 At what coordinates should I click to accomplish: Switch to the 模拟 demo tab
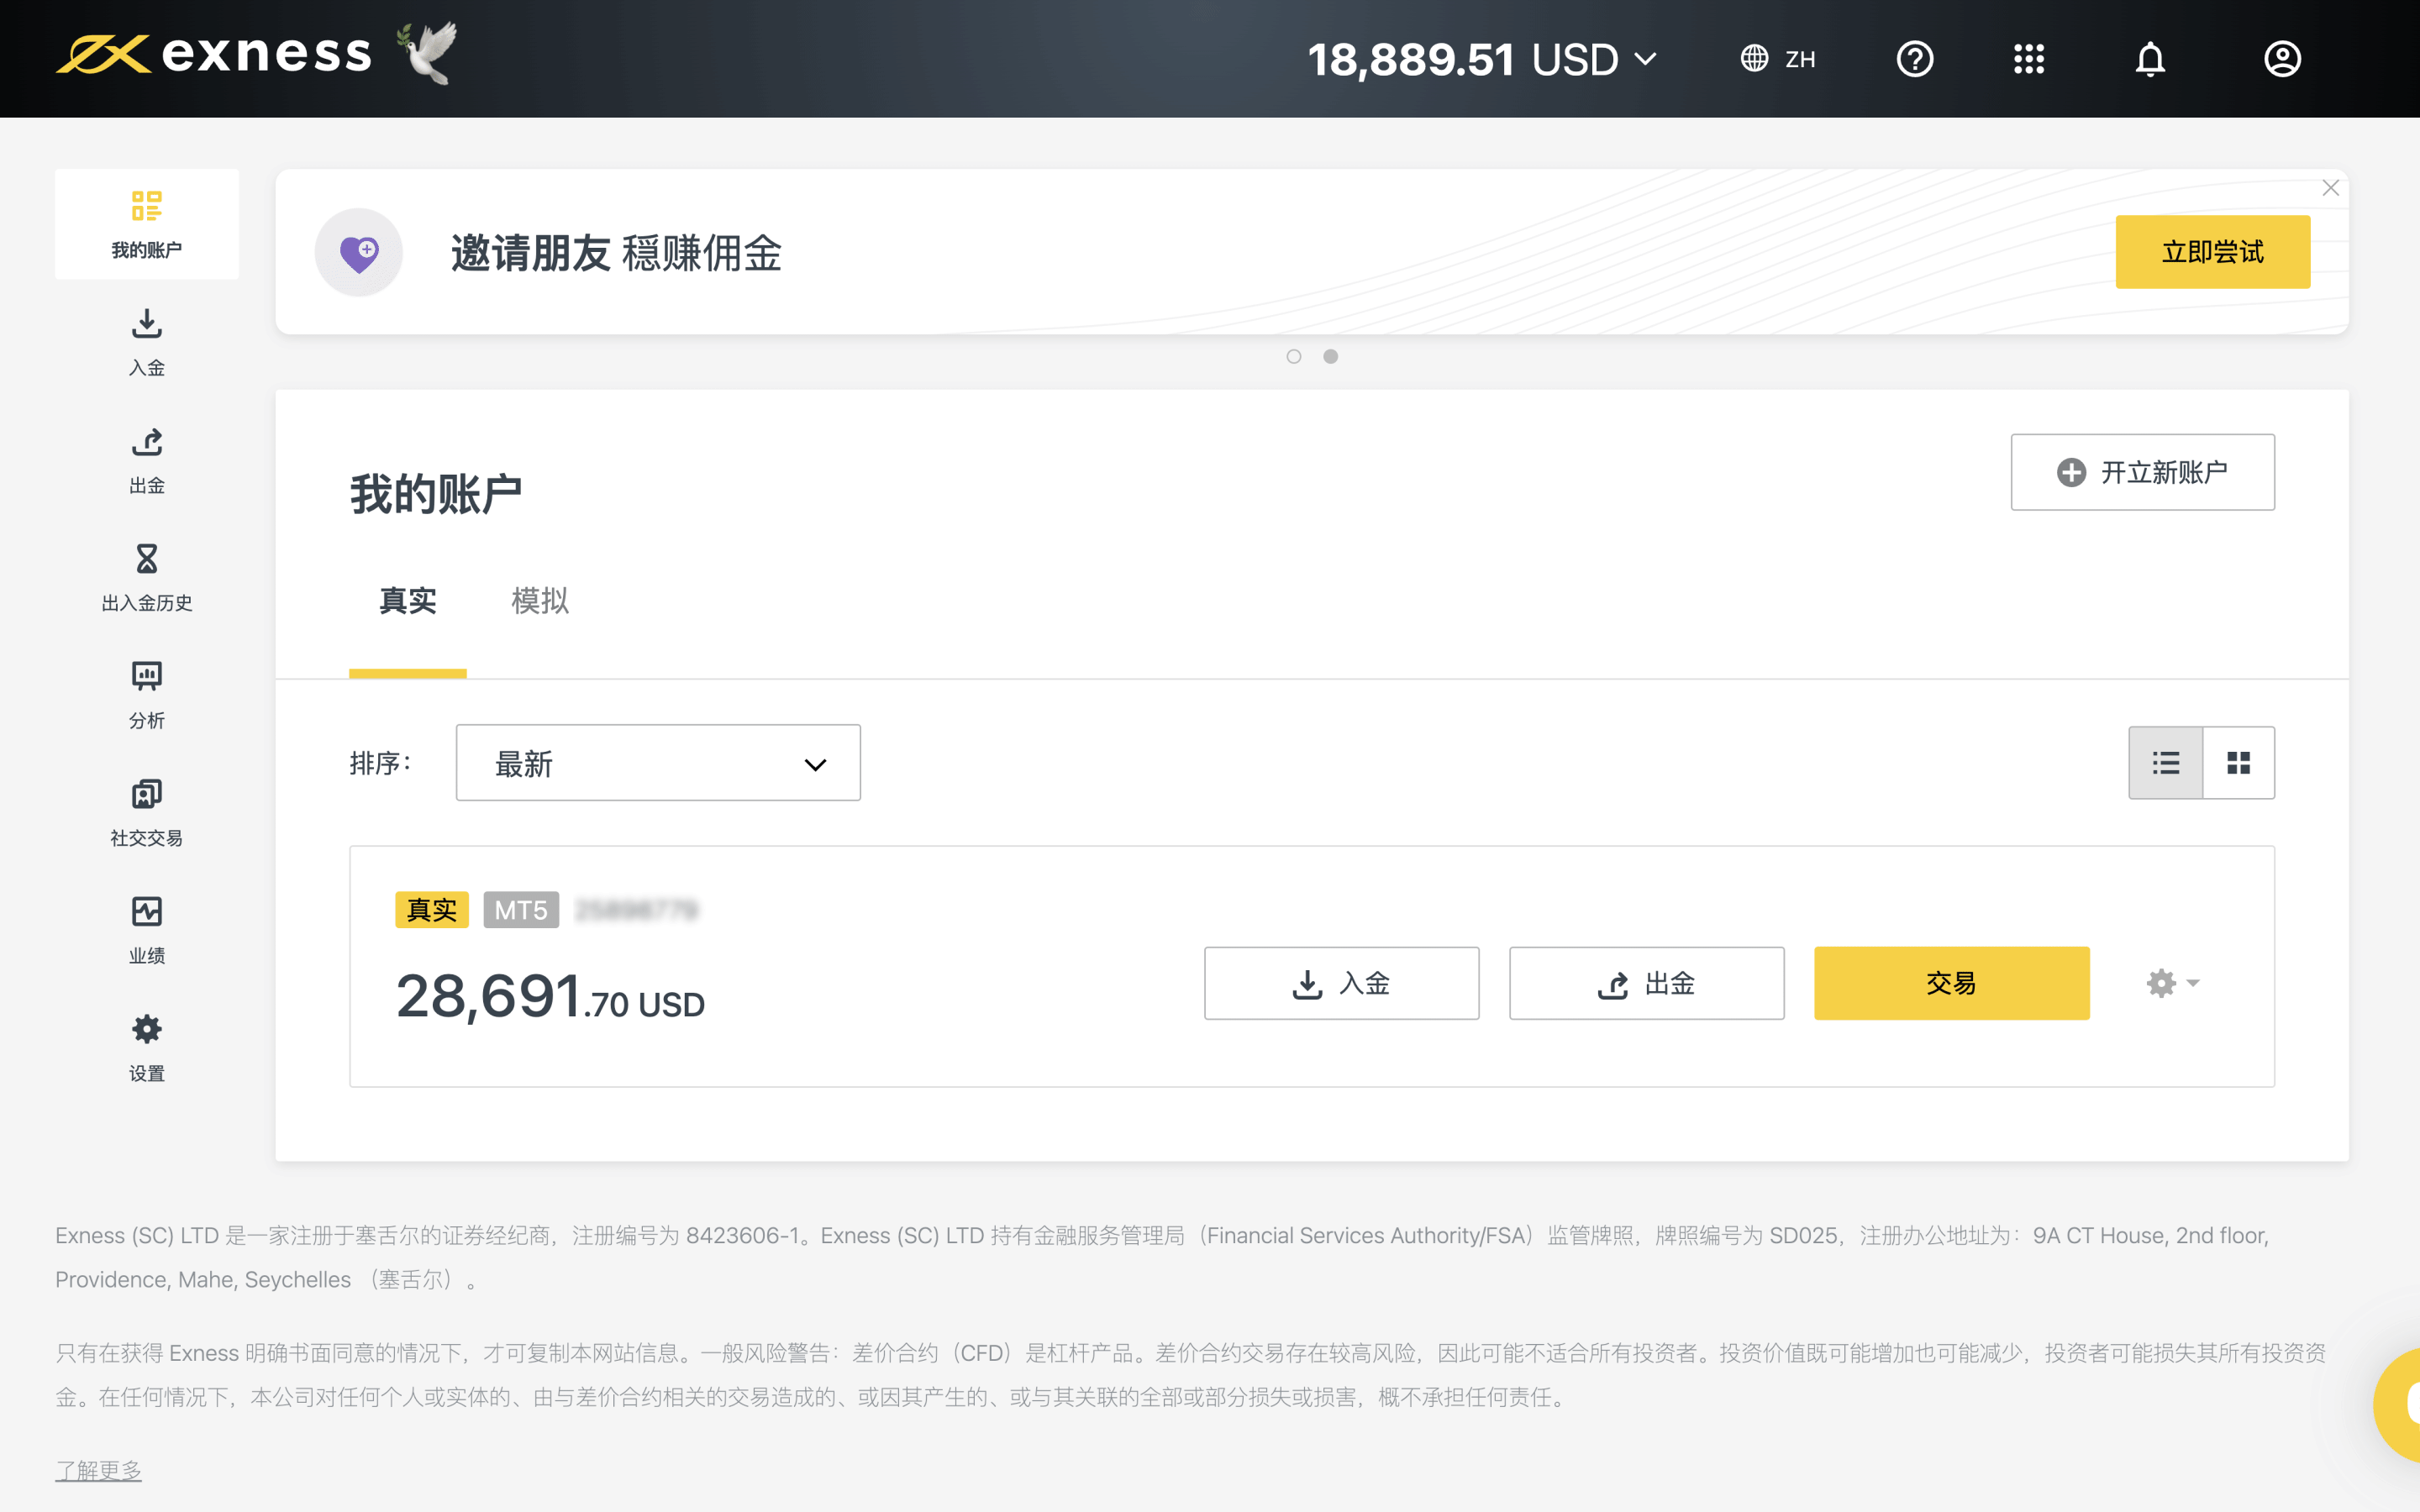540,601
